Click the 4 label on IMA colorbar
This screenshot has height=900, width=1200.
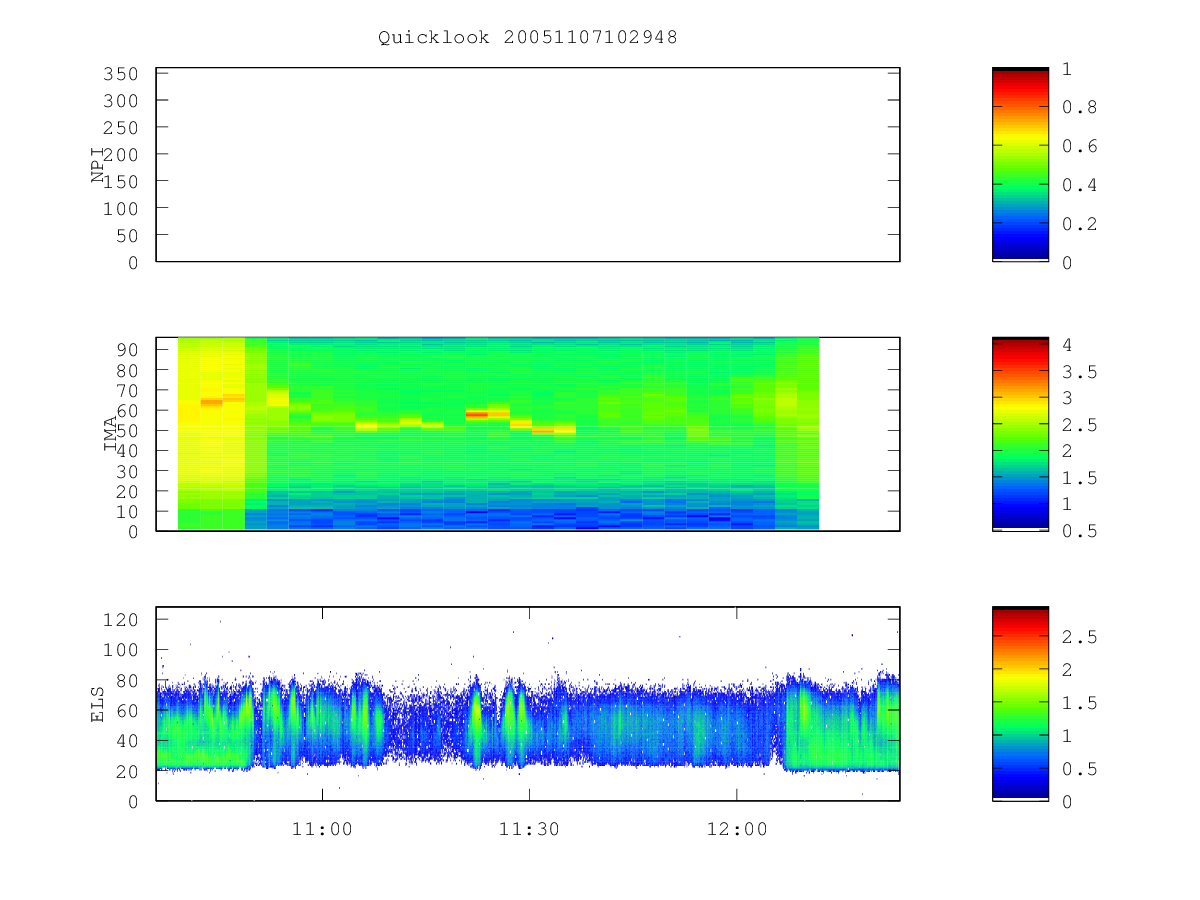pyautogui.click(x=1067, y=345)
